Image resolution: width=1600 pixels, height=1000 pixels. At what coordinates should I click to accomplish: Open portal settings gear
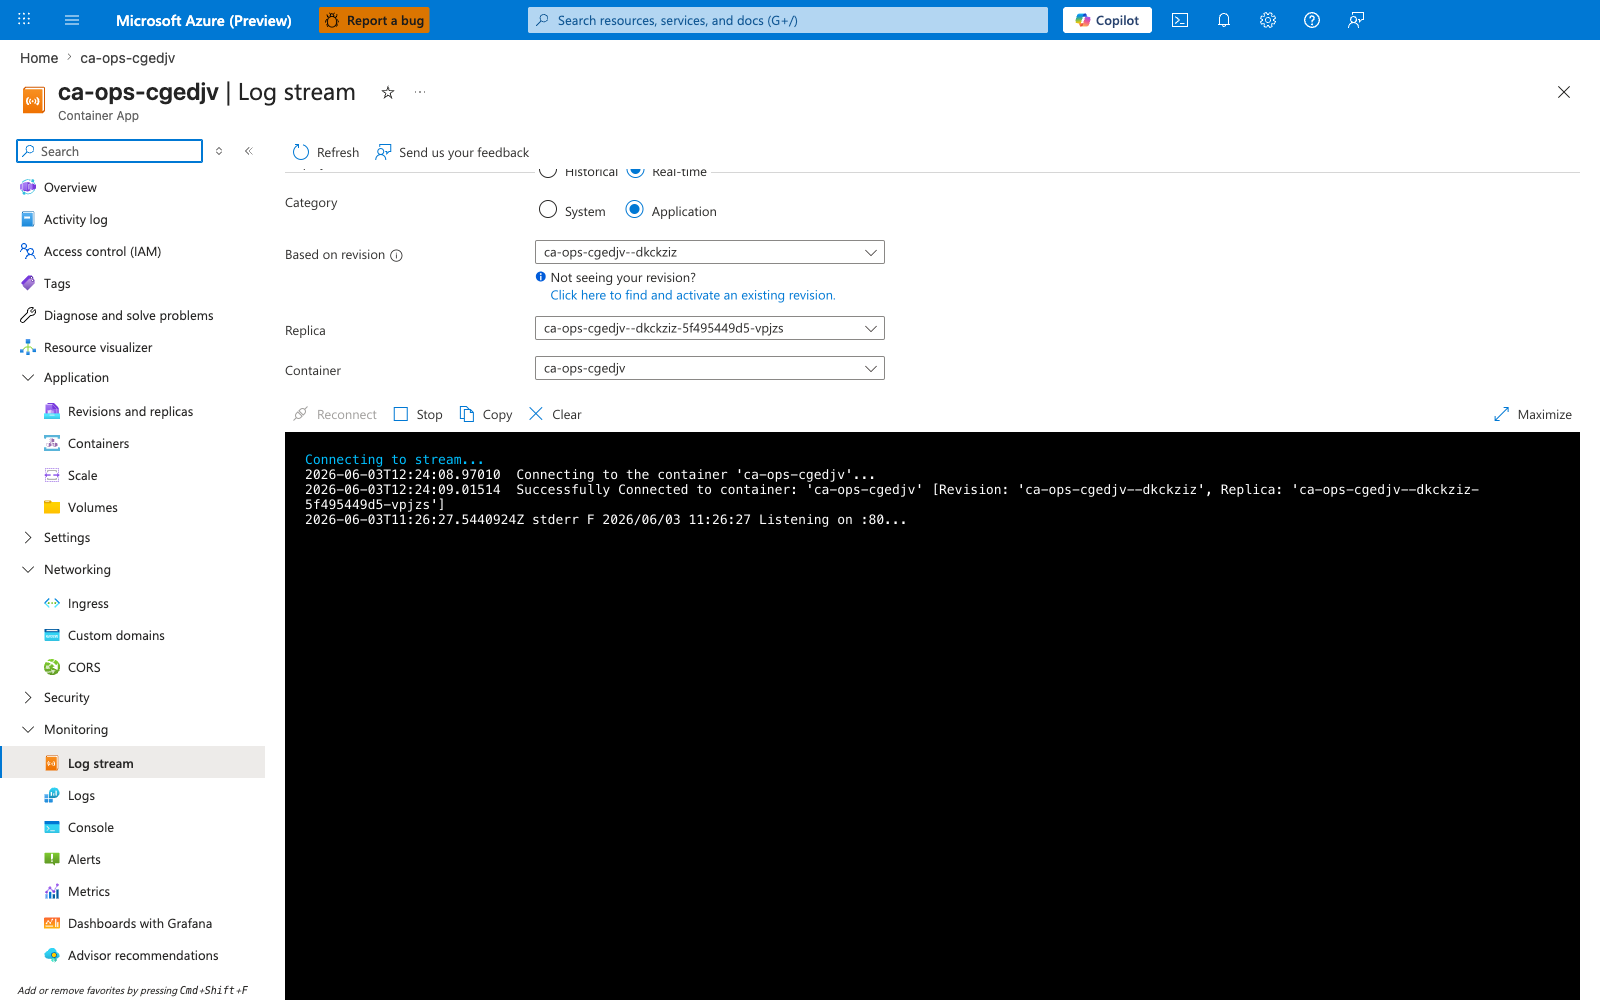click(x=1268, y=20)
